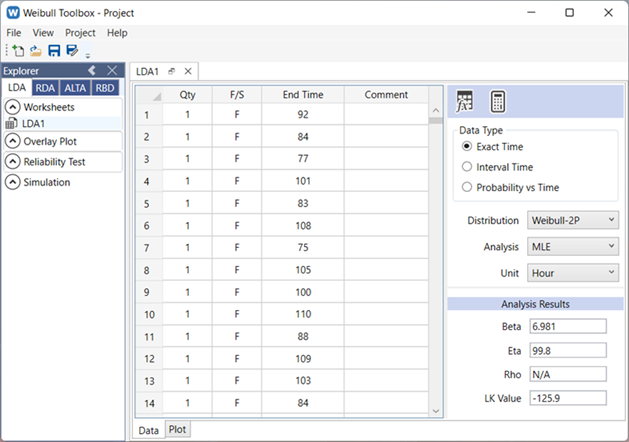Click the Open Project folder icon
Screen dimensions: 629x442
pyautogui.click(x=36, y=50)
